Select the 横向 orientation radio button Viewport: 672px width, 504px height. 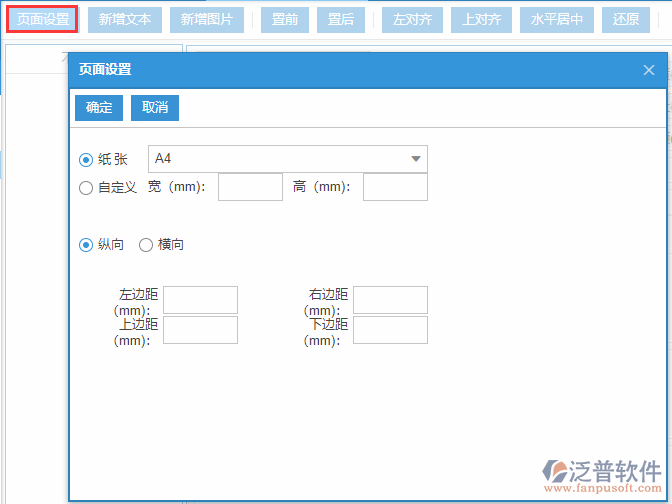click(146, 245)
